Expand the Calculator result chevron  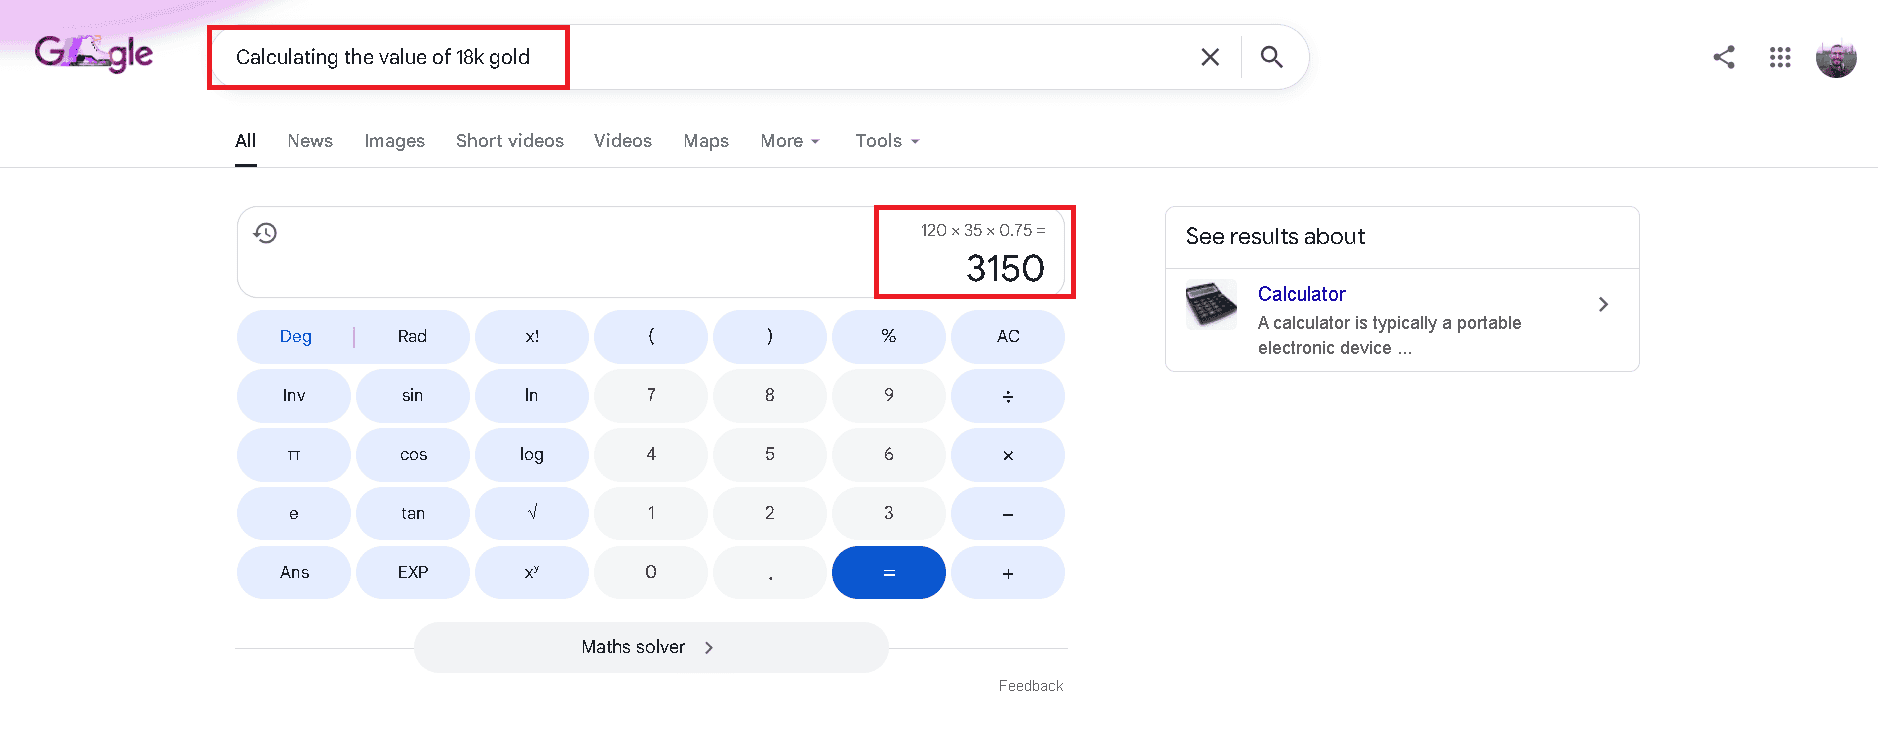(1603, 304)
